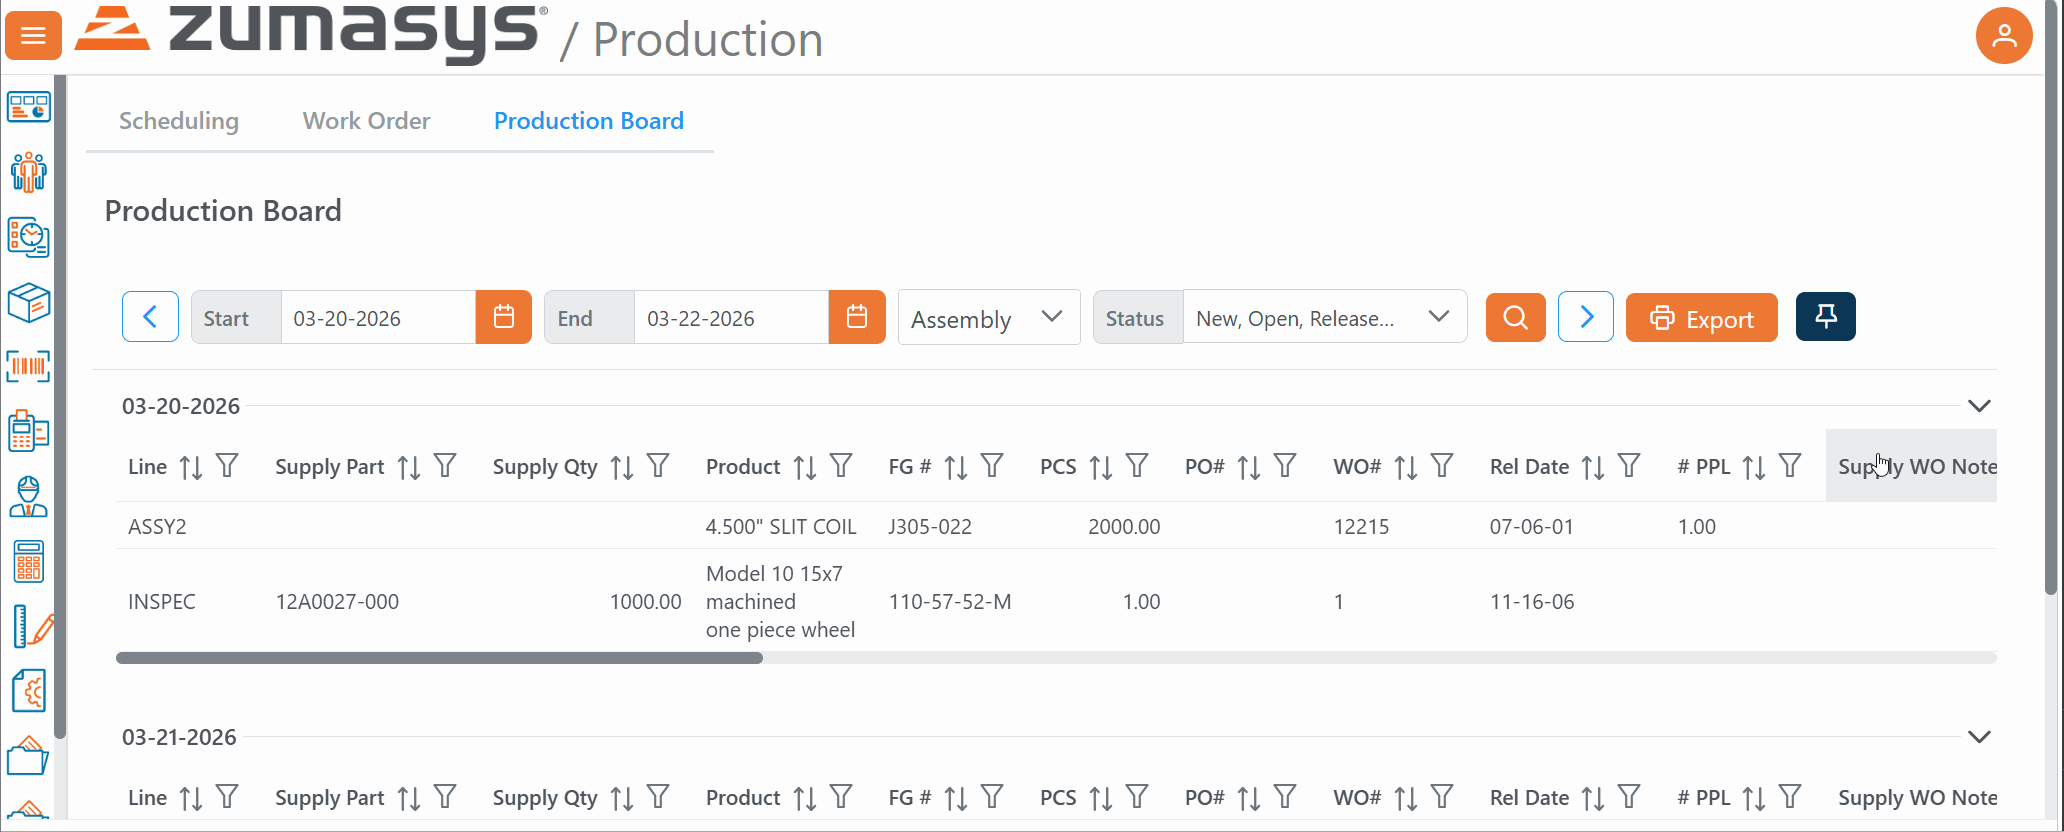Click the ASSY2 line cell

tap(157, 526)
